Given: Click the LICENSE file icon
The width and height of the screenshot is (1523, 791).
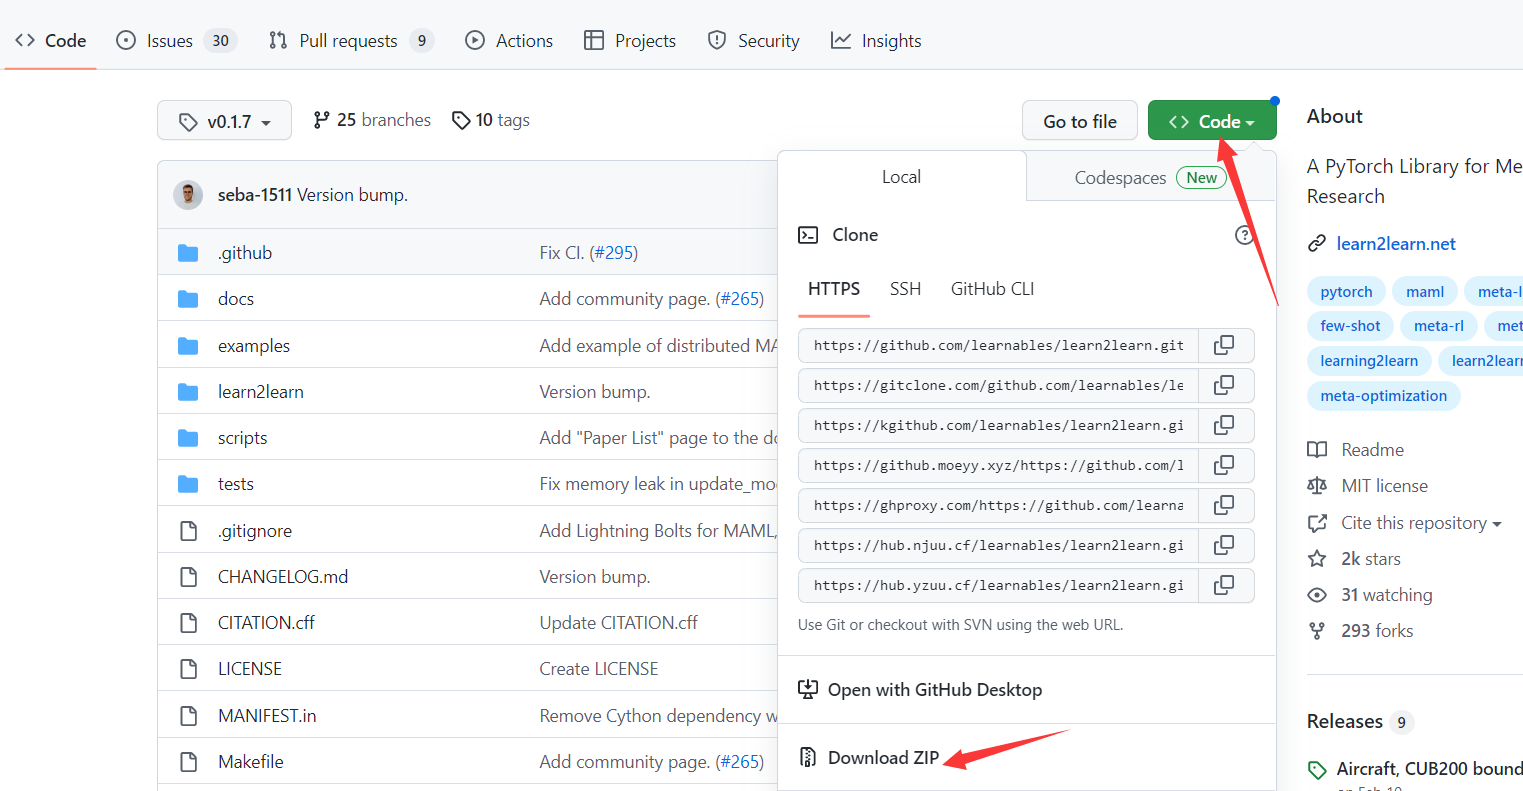Looking at the screenshot, I should pyautogui.click(x=188, y=669).
